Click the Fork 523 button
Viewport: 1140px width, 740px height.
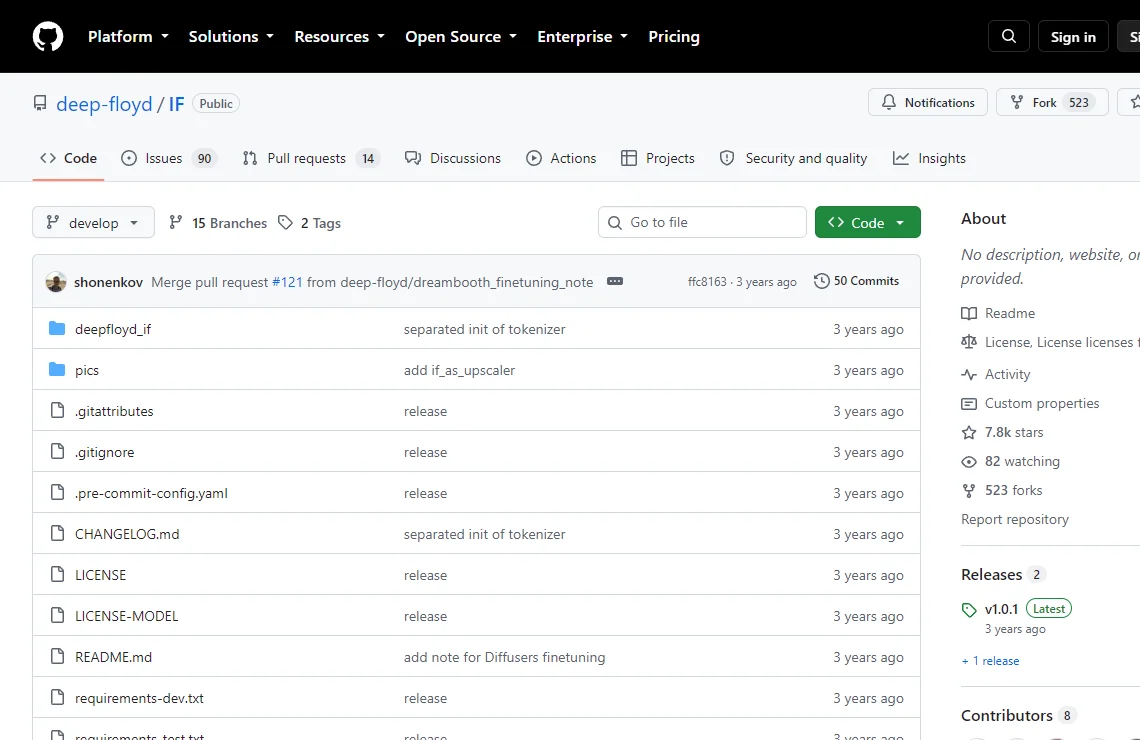pyautogui.click(x=1052, y=102)
